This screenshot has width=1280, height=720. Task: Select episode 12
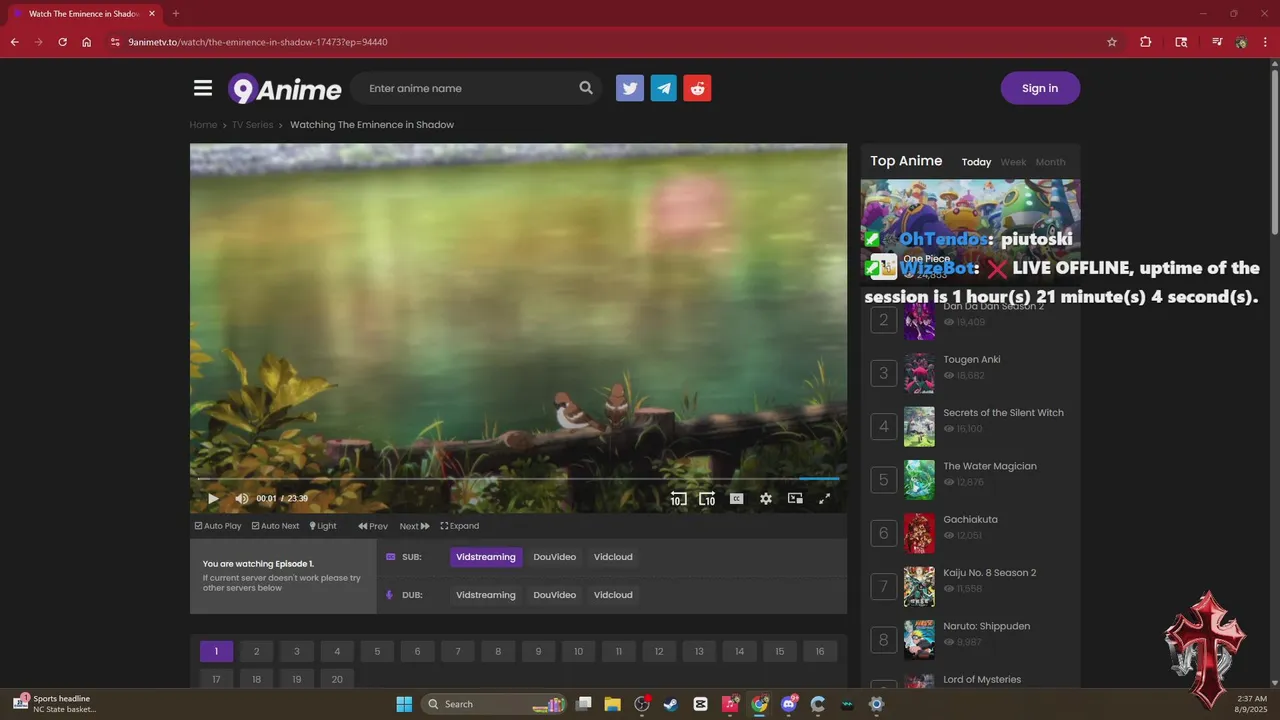pos(659,651)
